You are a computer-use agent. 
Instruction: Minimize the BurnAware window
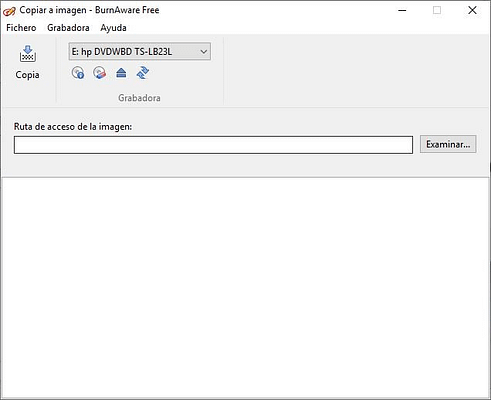point(402,10)
